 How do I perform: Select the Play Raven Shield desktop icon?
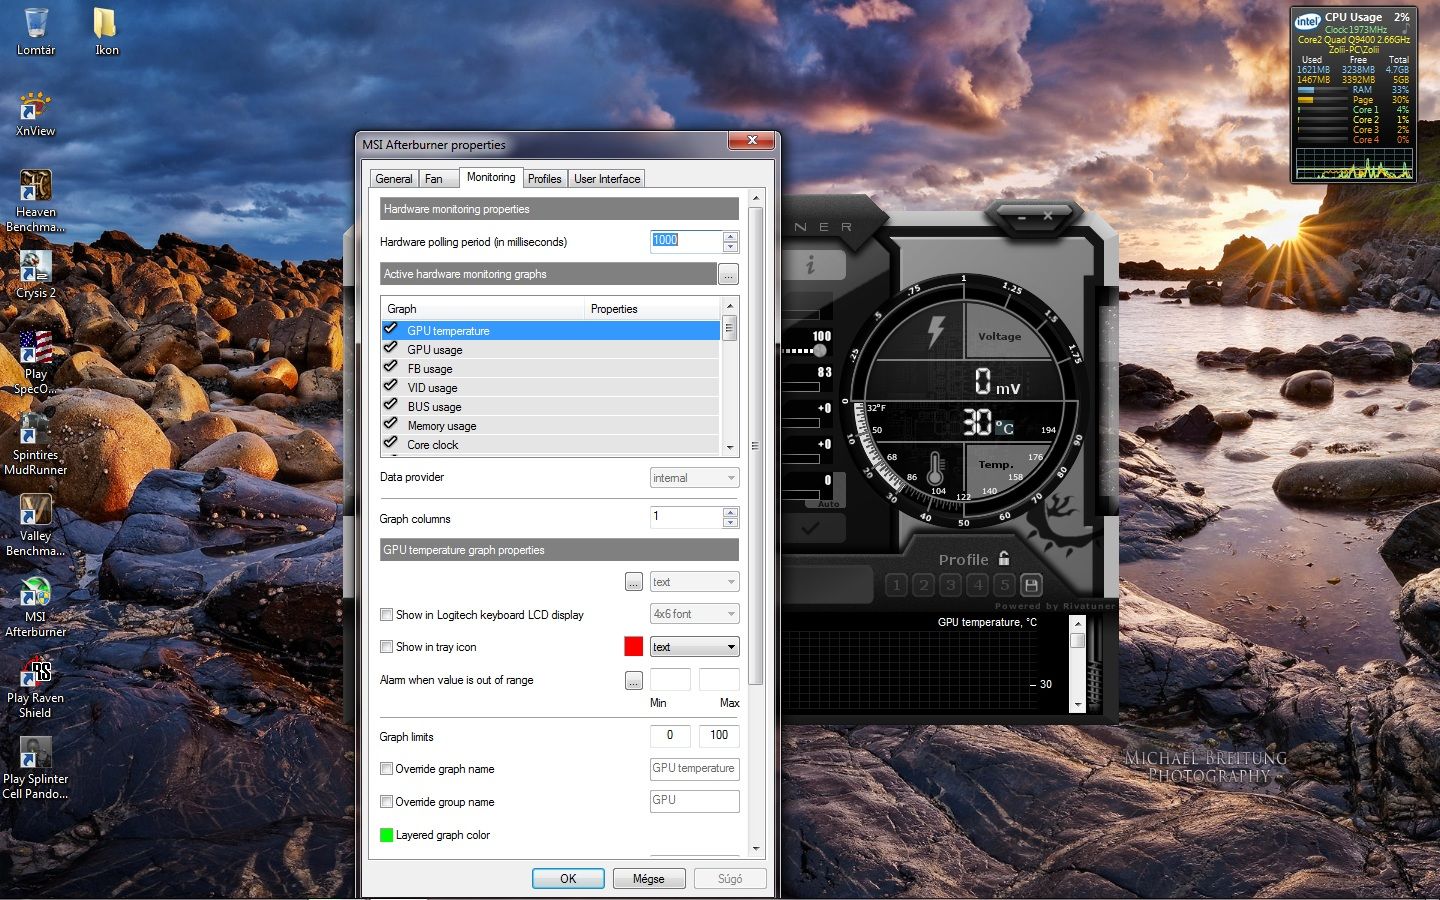click(x=36, y=687)
